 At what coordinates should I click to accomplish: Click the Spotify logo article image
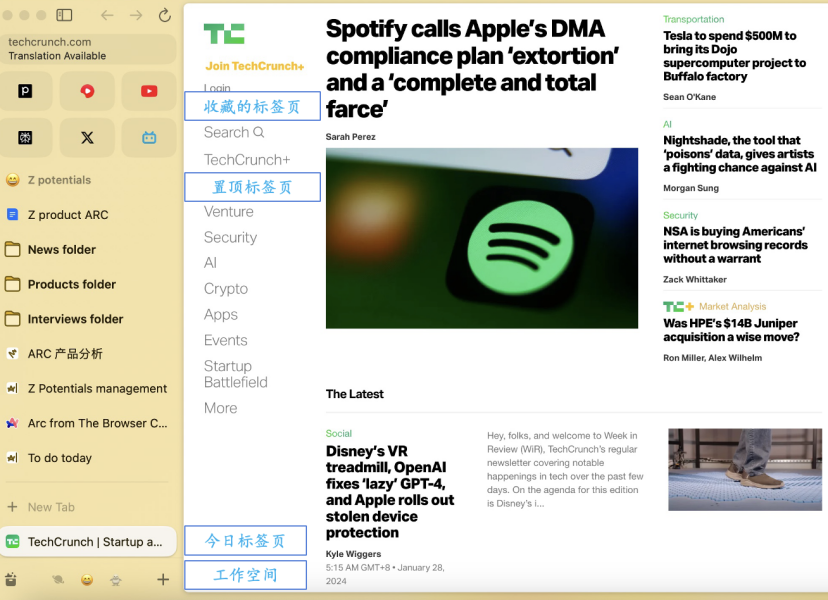pyautogui.click(x=482, y=238)
